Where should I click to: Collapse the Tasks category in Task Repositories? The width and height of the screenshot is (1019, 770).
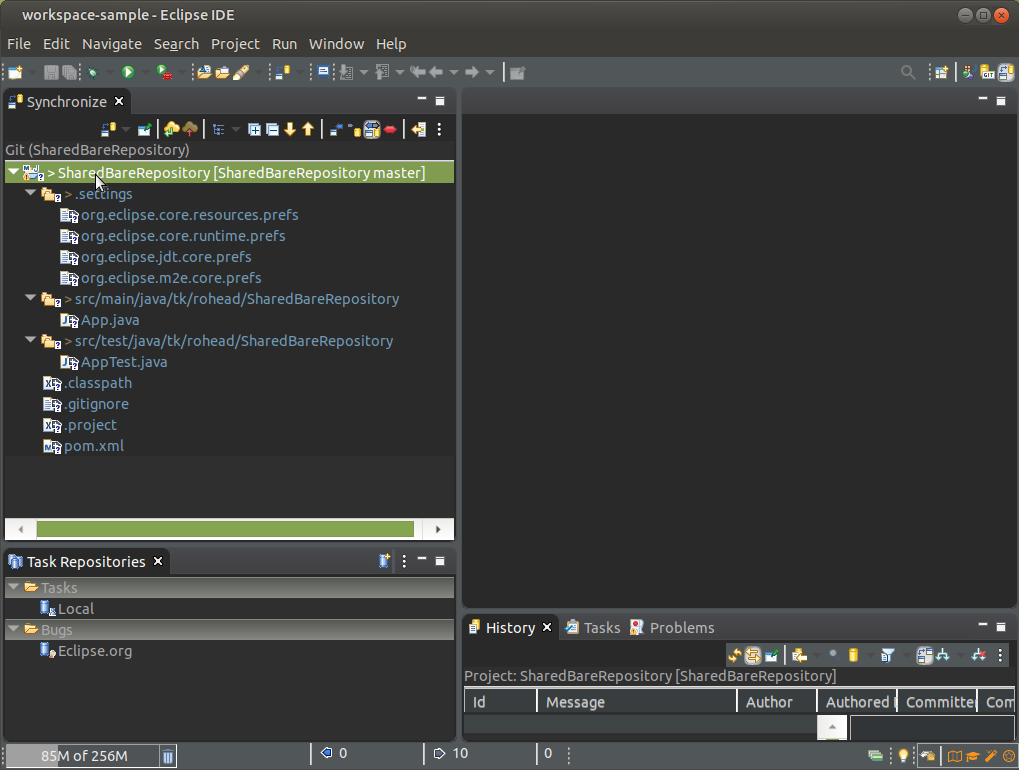point(14,588)
